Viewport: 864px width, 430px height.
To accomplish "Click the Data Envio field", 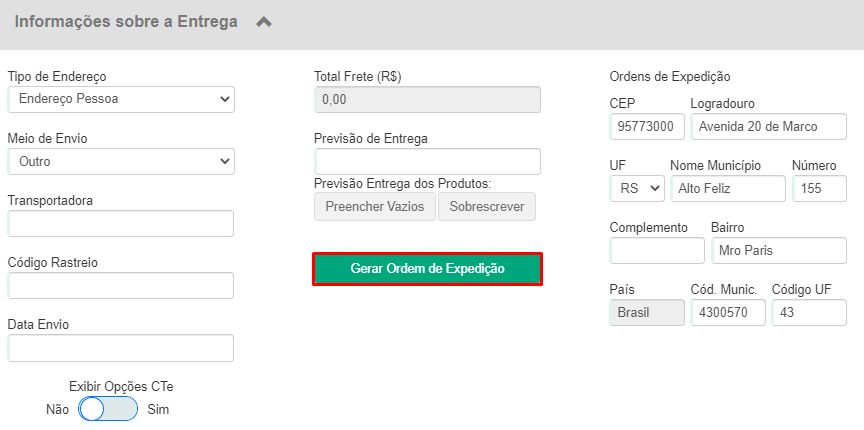I will point(121,348).
